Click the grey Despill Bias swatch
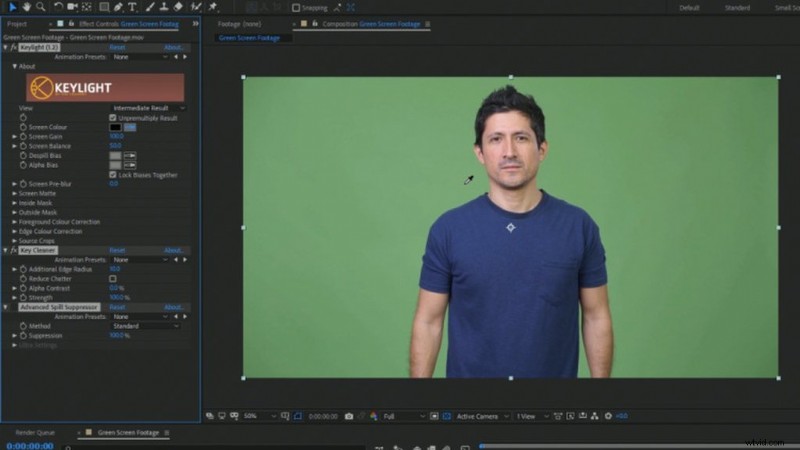 (115, 156)
